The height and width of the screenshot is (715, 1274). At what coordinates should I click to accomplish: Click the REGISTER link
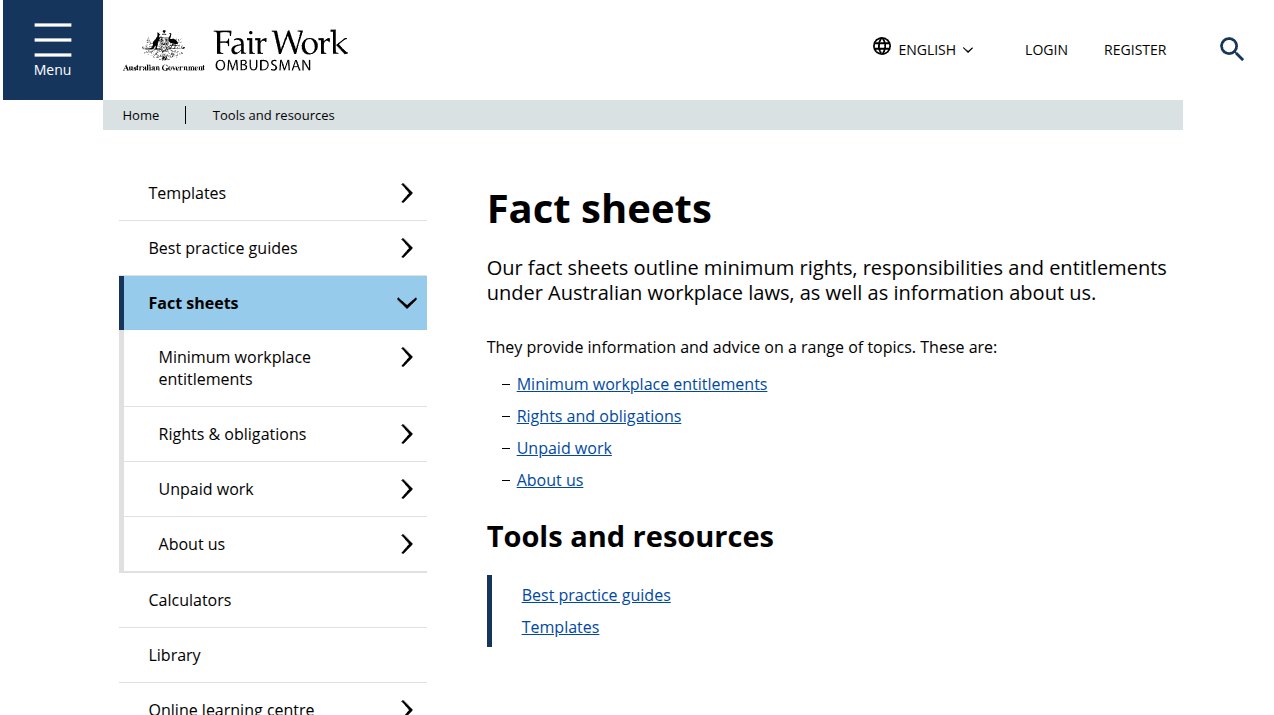[x=1135, y=50]
